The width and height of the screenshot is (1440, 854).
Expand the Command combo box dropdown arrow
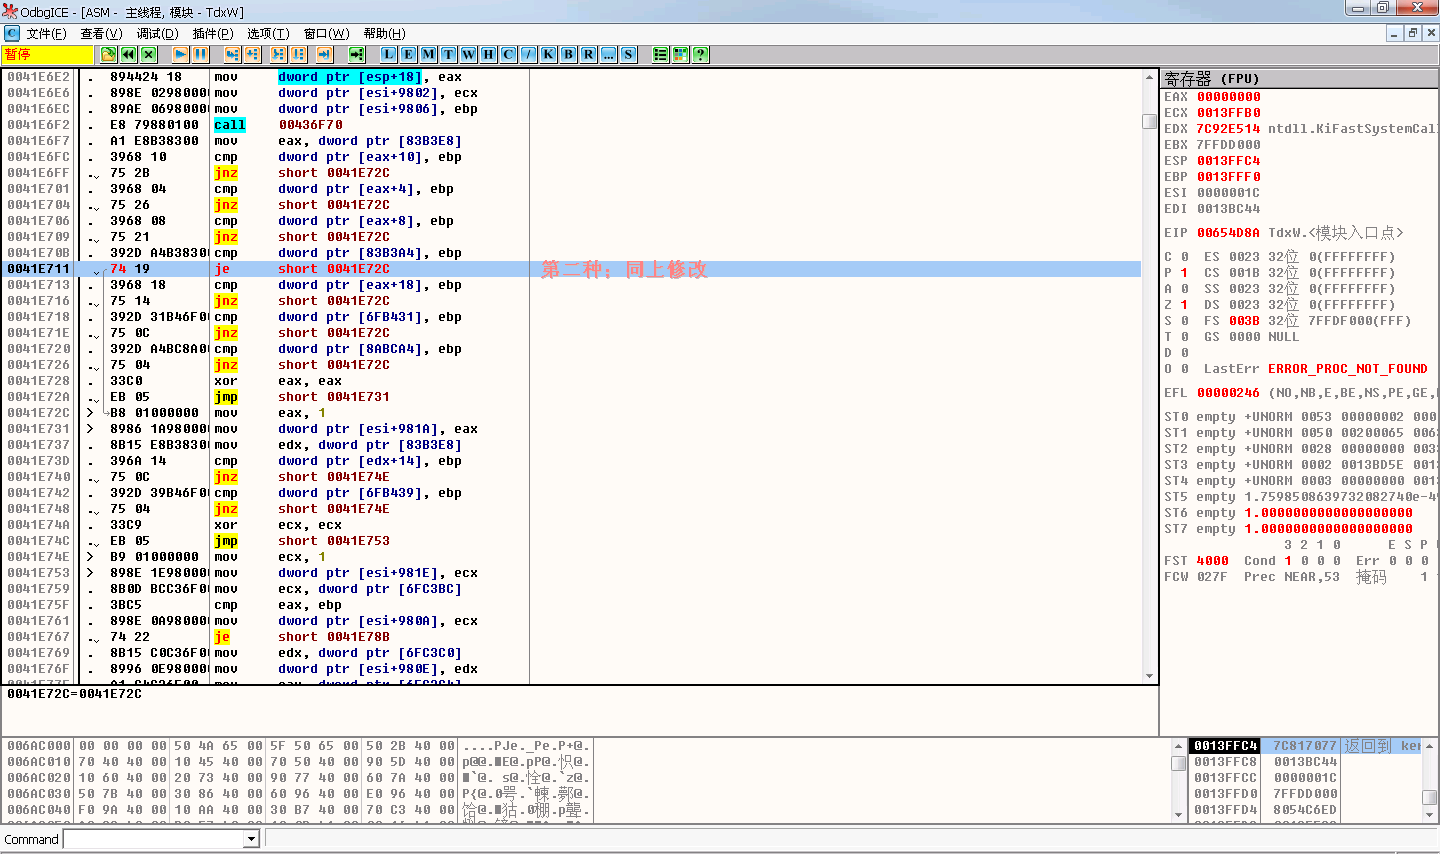coord(252,840)
